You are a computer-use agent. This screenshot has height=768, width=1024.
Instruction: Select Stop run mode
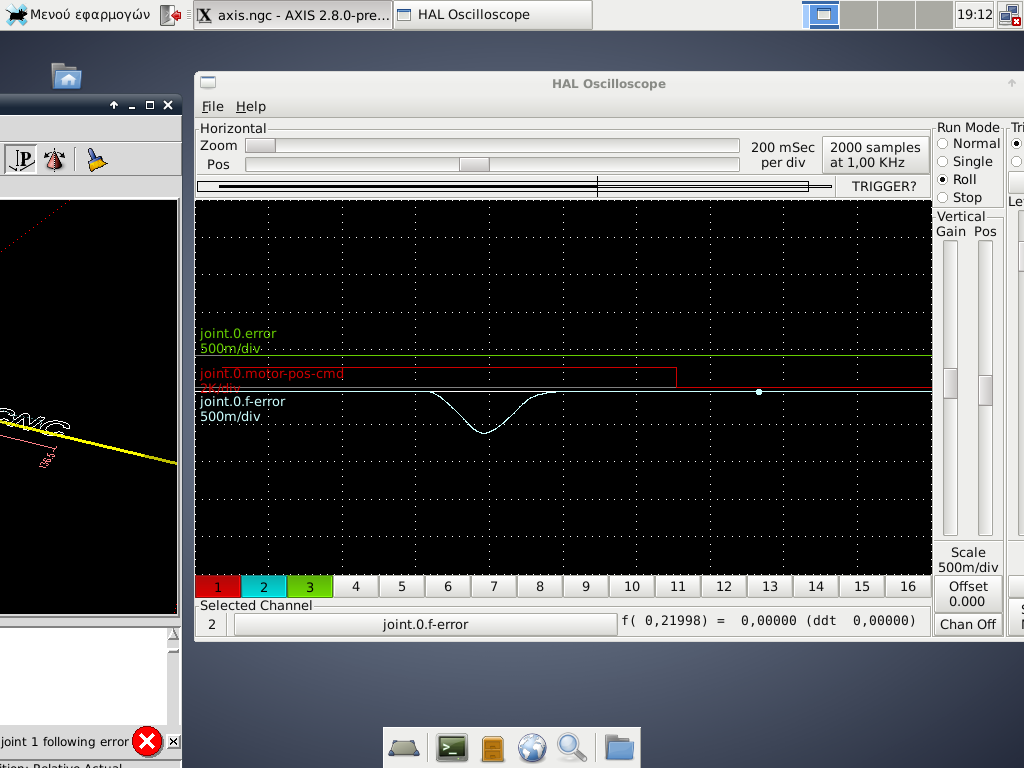943,198
